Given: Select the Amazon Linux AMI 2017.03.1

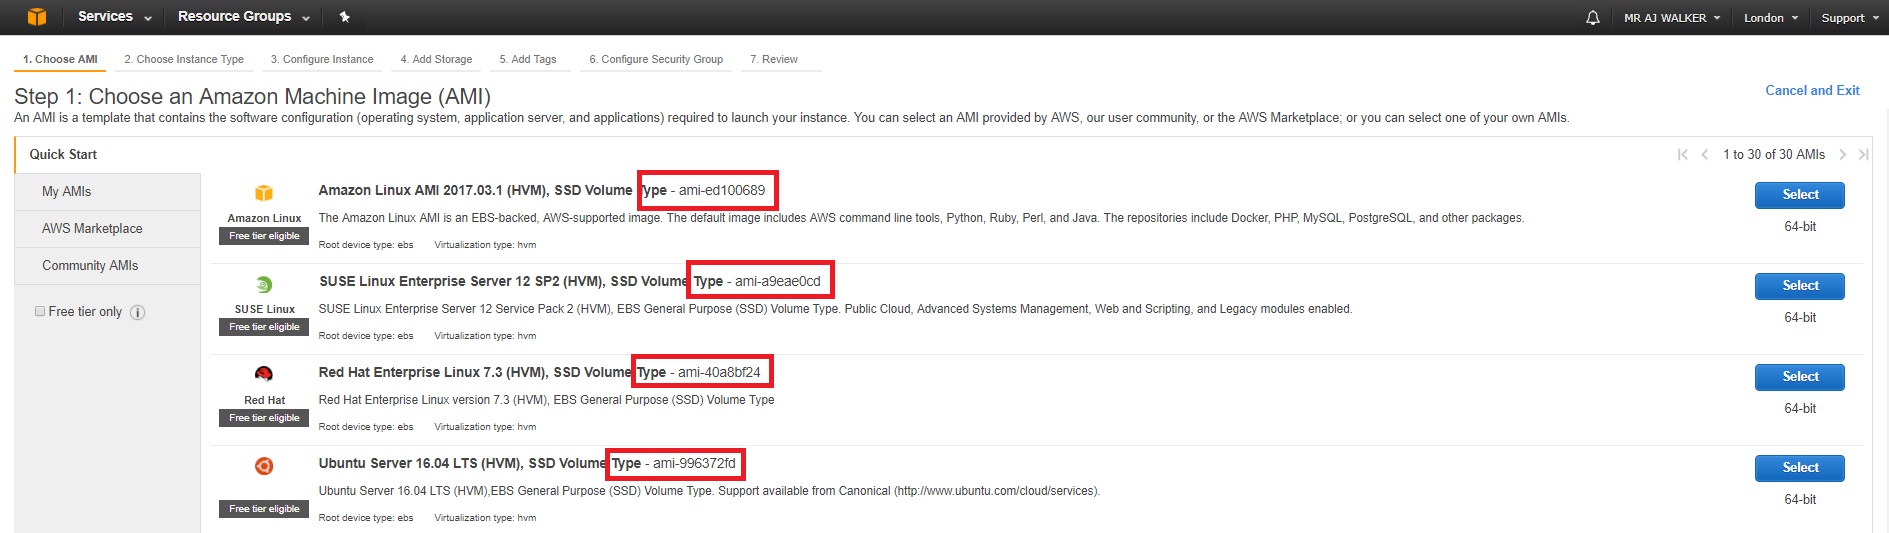Looking at the screenshot, I should pos(1800,195).
